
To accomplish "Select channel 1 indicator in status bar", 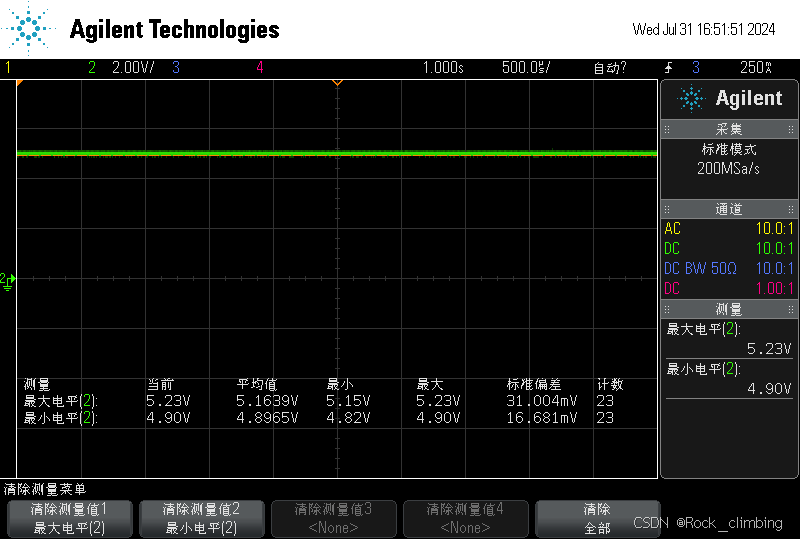I will (x=8, y=67).
